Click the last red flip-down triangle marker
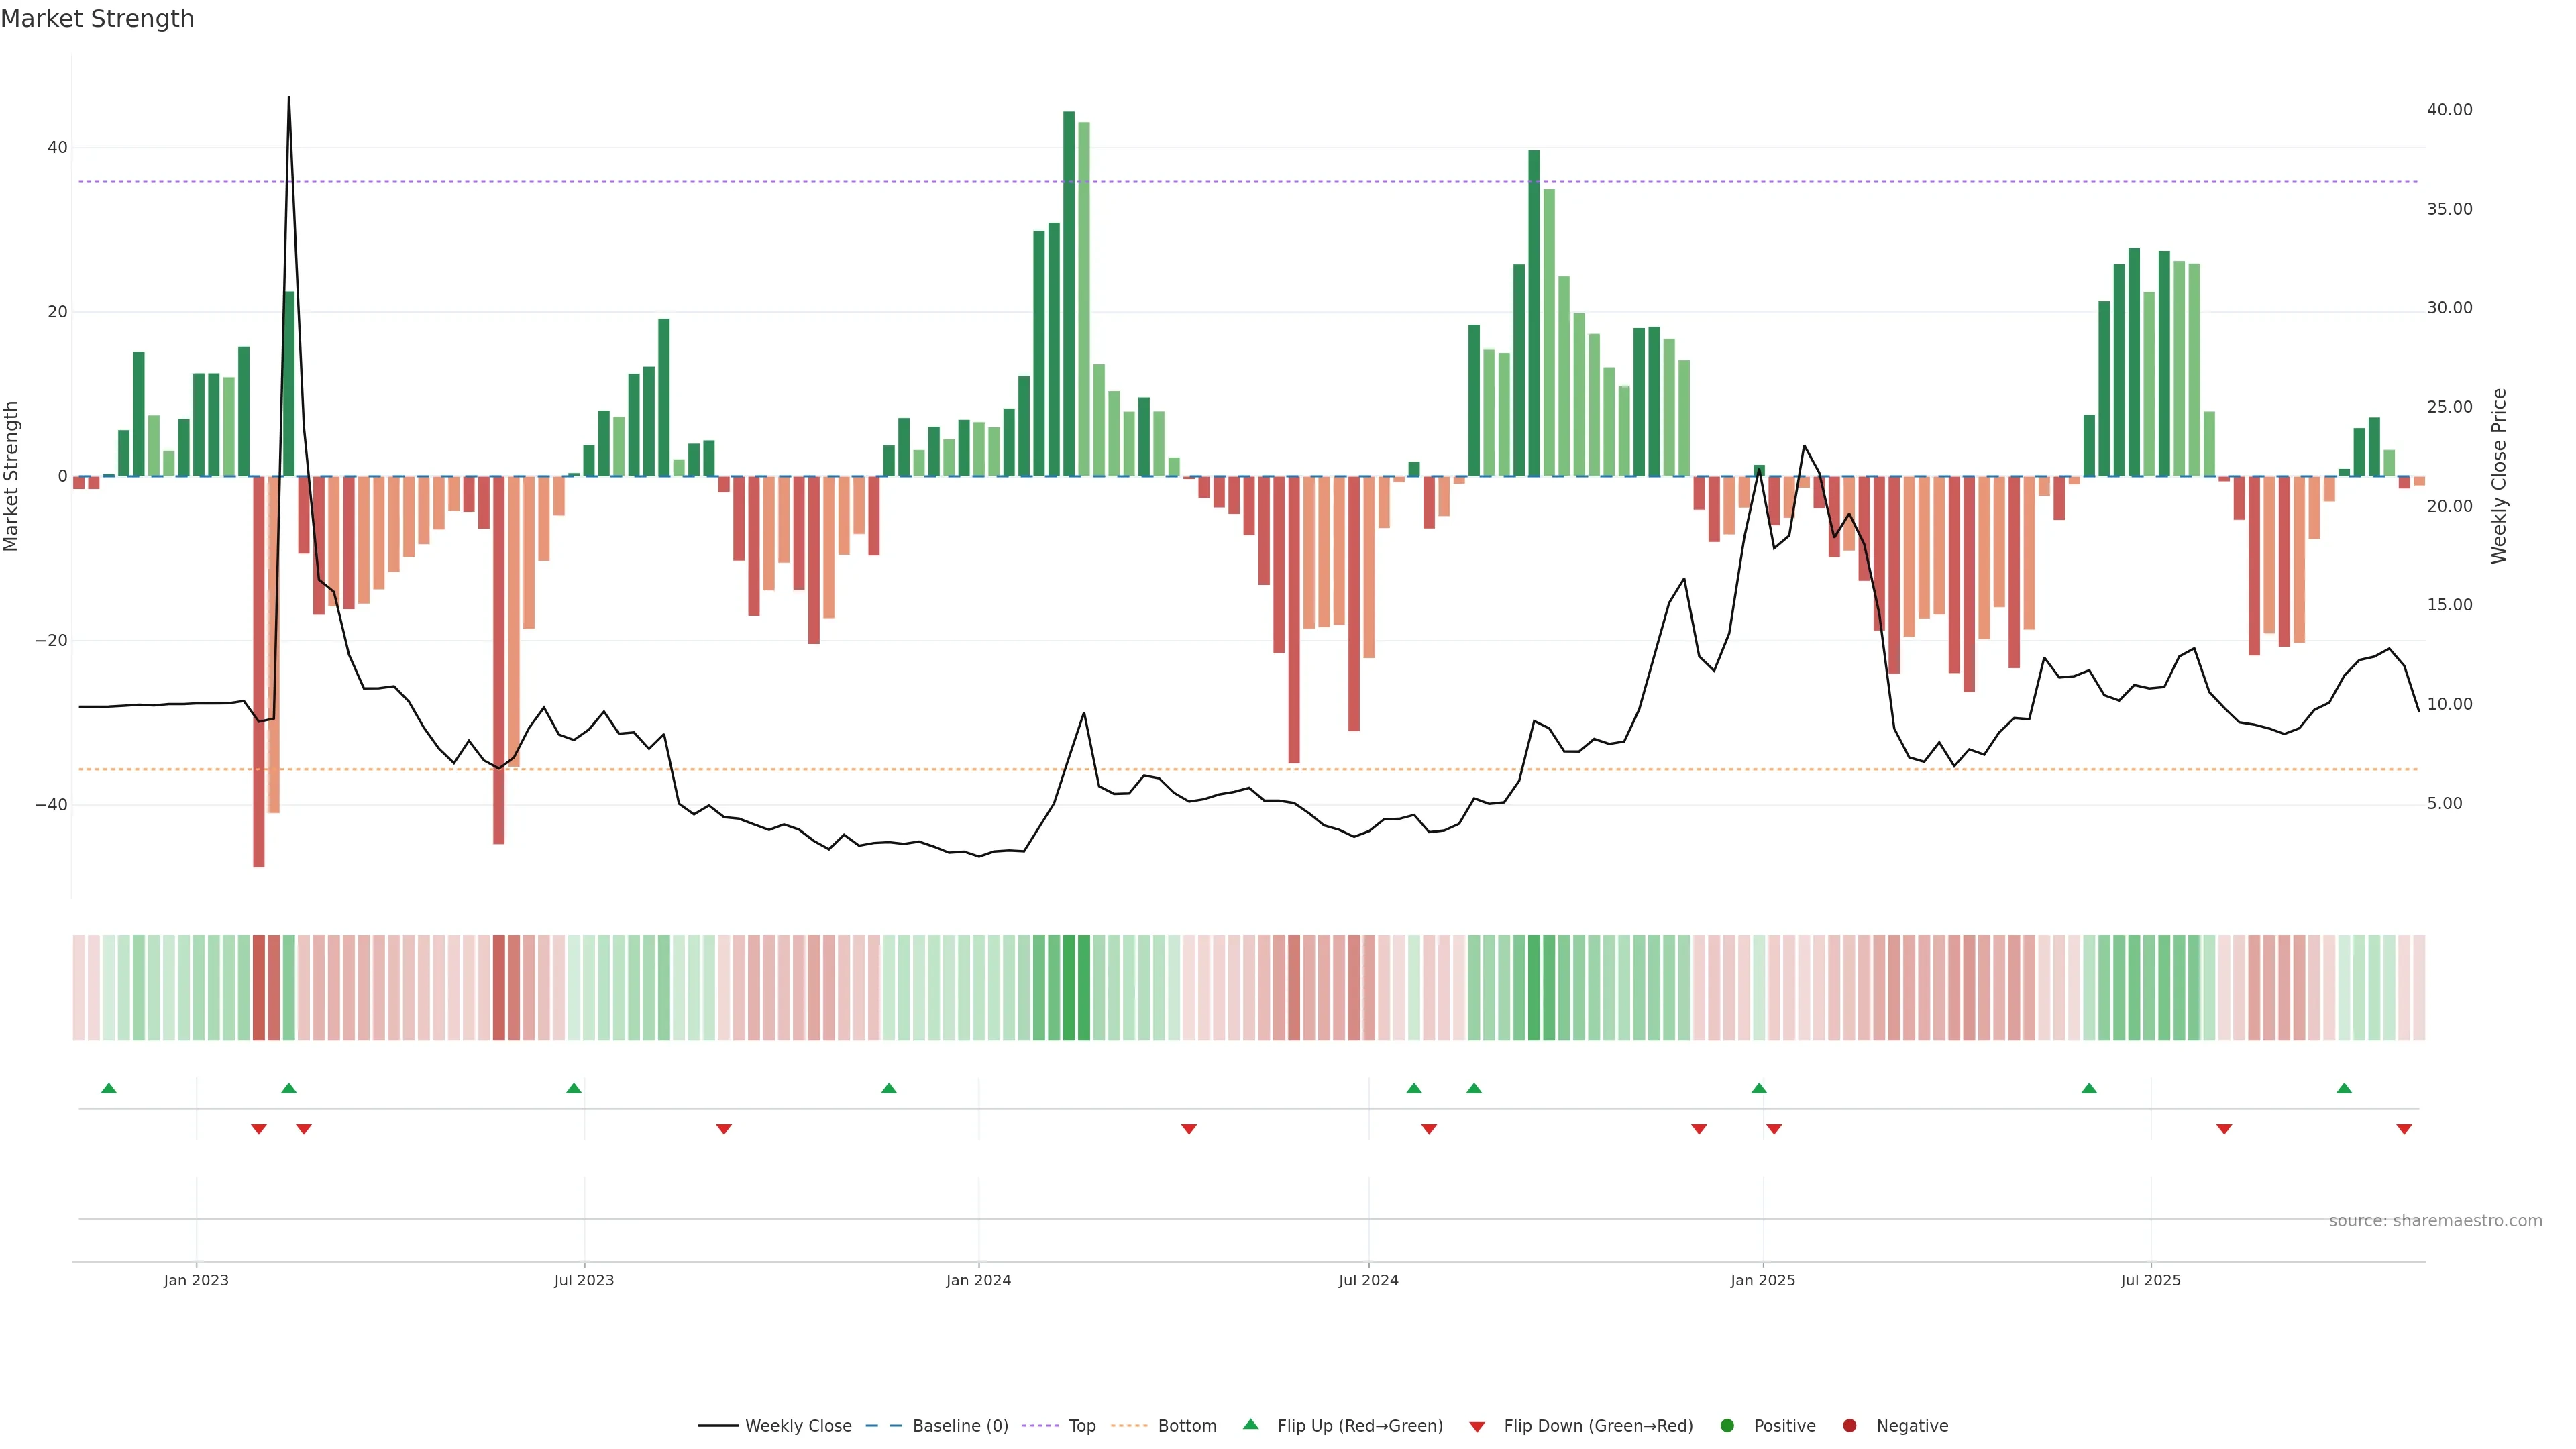The image size is (2576, 1449). tap(2404, 1129)
